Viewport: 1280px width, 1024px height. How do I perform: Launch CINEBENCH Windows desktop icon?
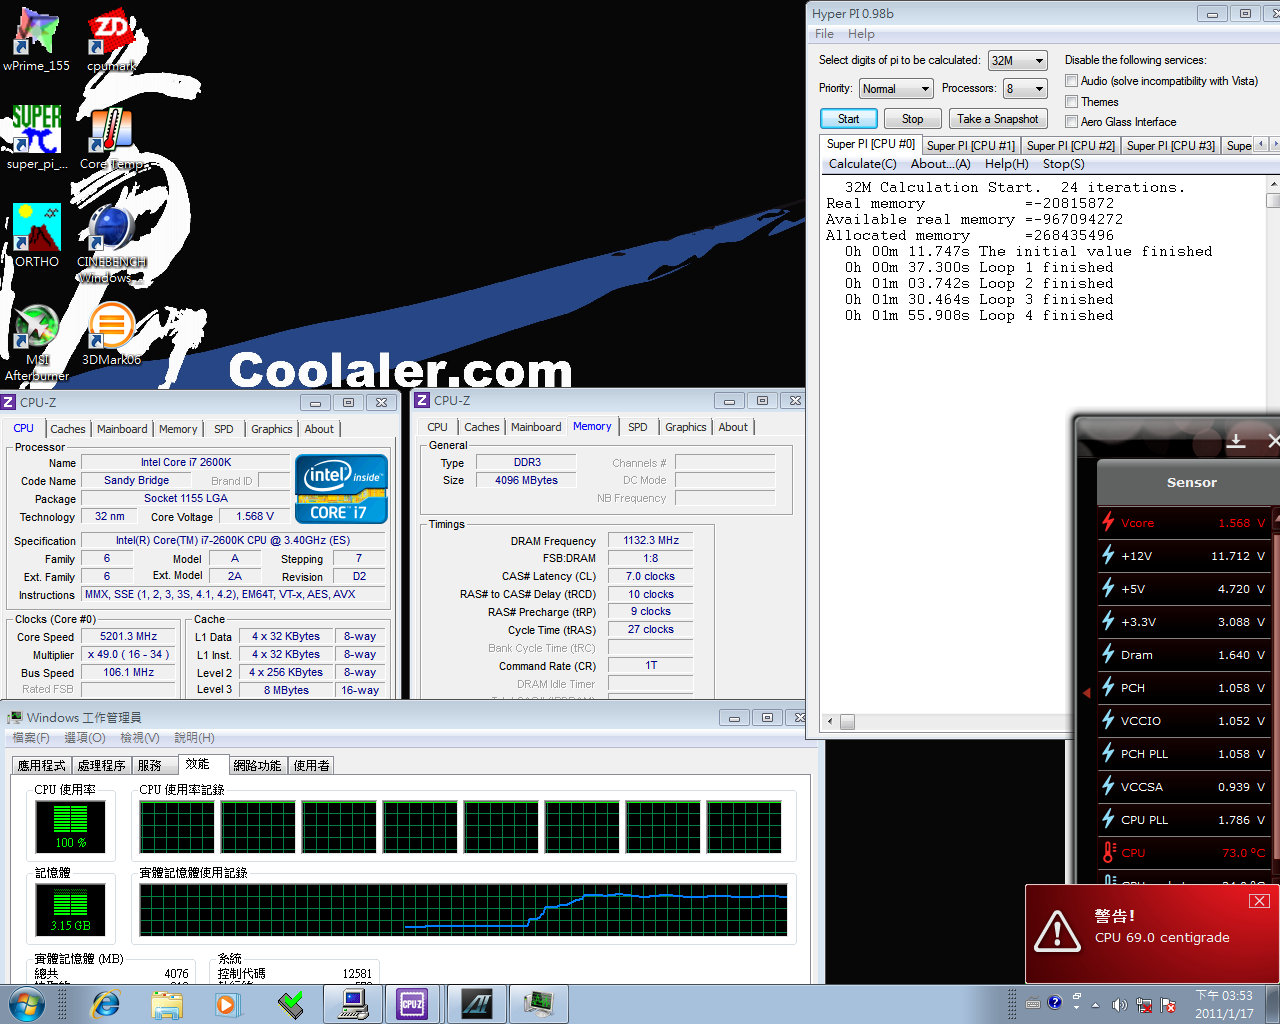(111, 244)
